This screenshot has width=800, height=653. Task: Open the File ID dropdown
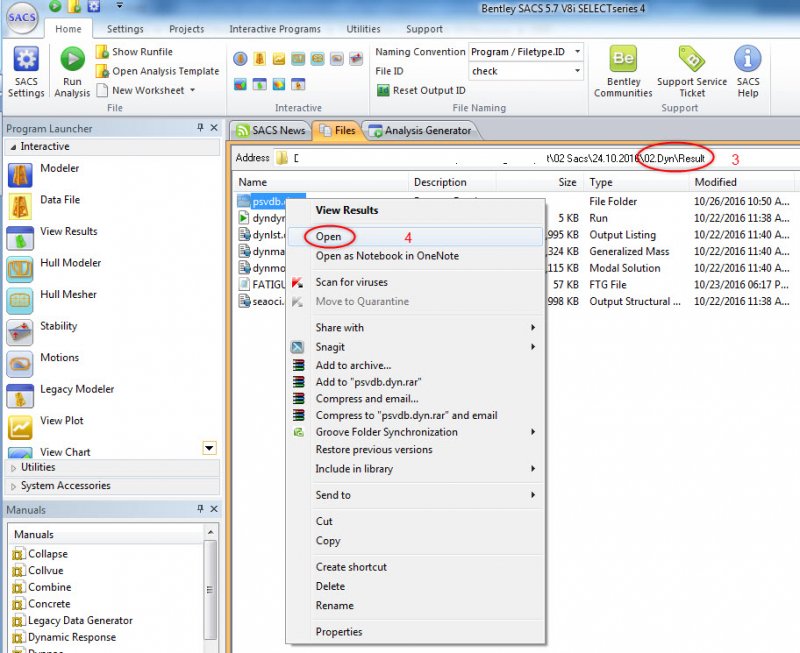click(x=578, y=71)
